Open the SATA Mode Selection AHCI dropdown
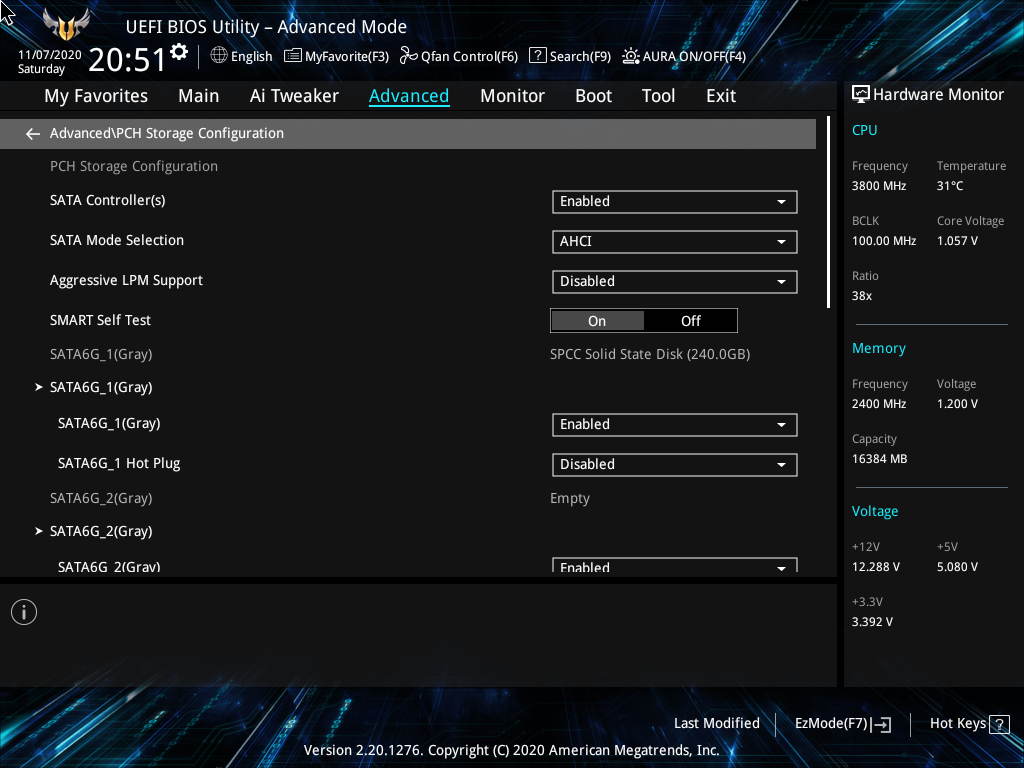Image resolution: width=1024 pixels, height=768 pixels. [x=675, y=242]
